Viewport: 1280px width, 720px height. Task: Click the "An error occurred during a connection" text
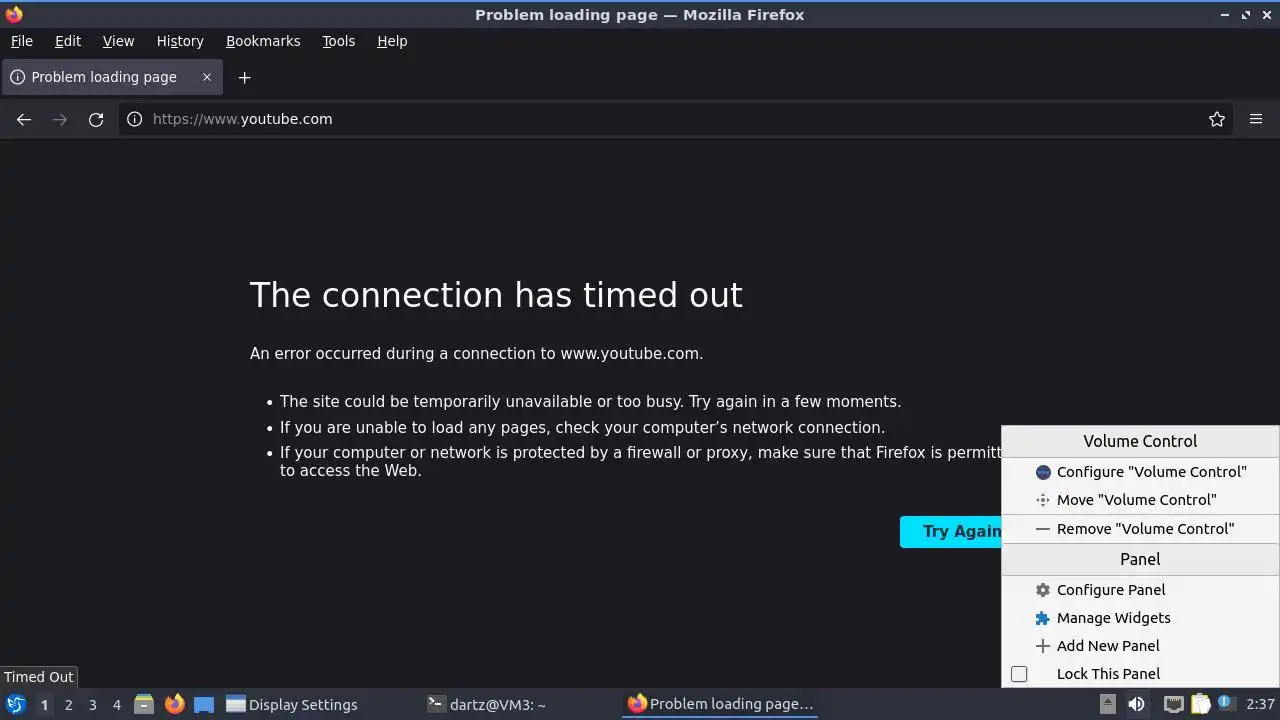(476, 354)
